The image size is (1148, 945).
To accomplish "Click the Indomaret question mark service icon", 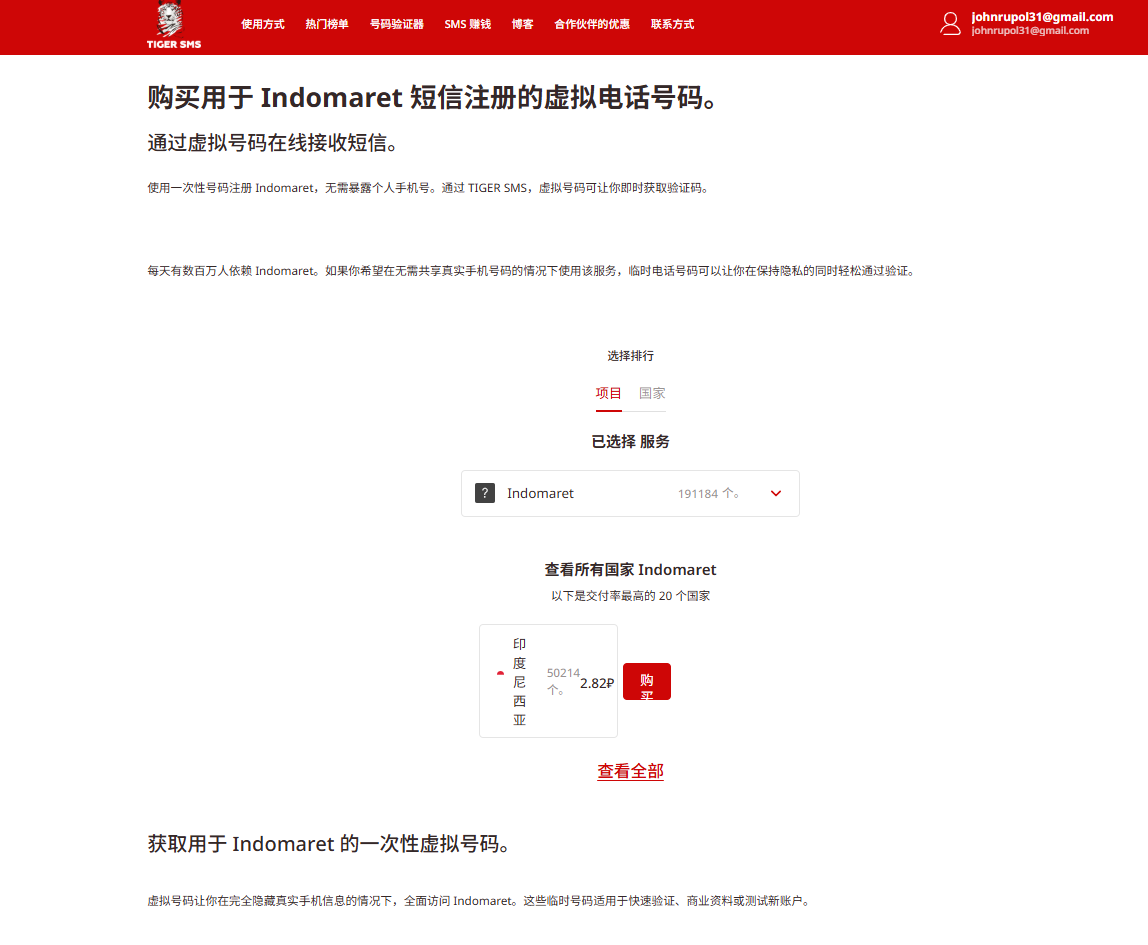I will point(485,493).
